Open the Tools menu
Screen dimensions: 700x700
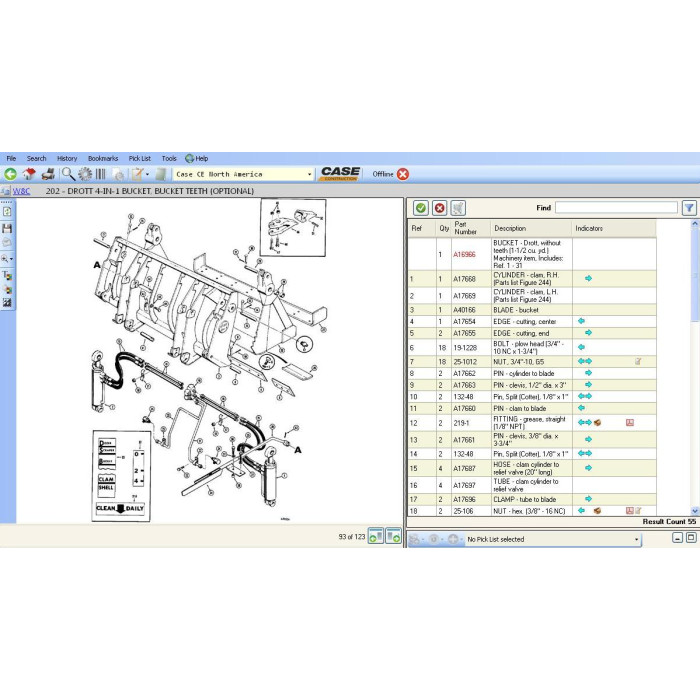(x=169, y=158)
